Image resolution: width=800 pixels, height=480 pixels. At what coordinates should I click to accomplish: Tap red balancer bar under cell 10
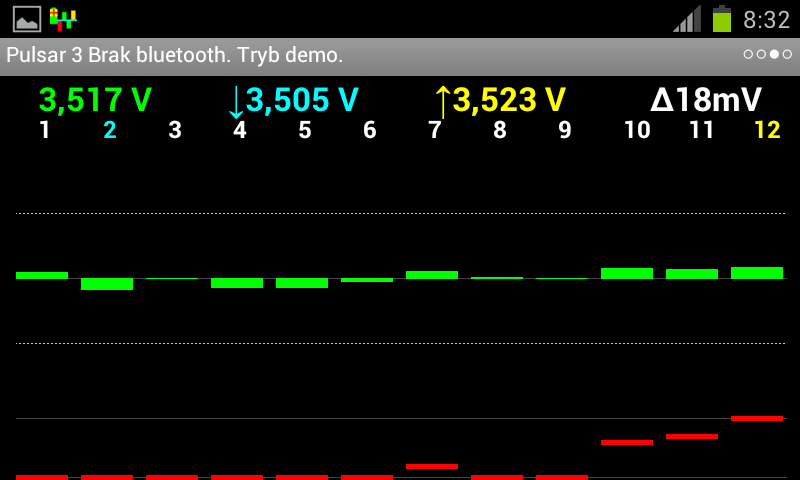tap(627, 442)
